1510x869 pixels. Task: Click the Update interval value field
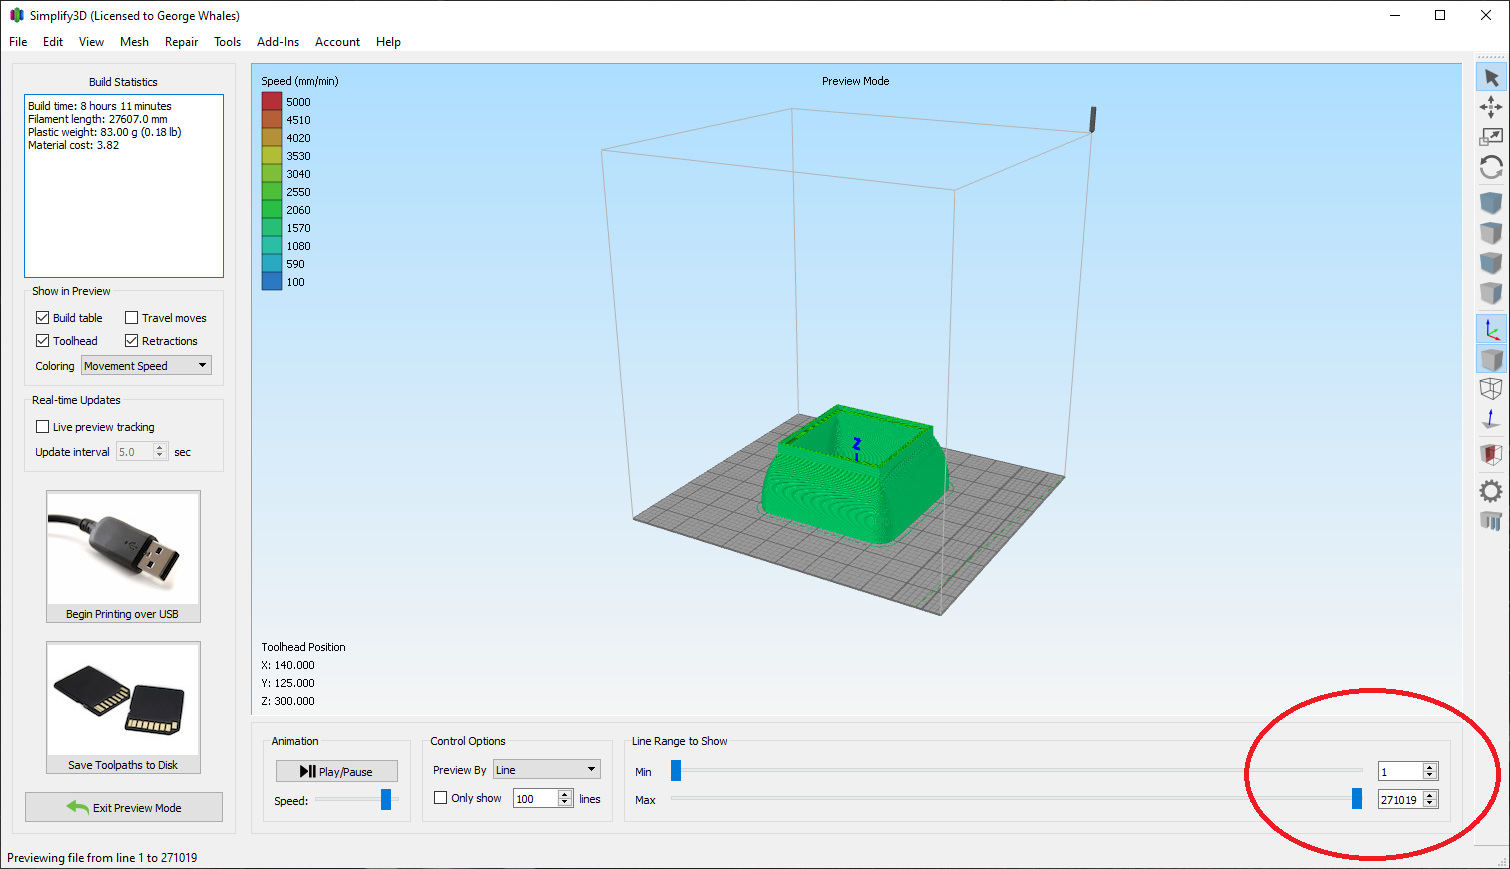134,452
